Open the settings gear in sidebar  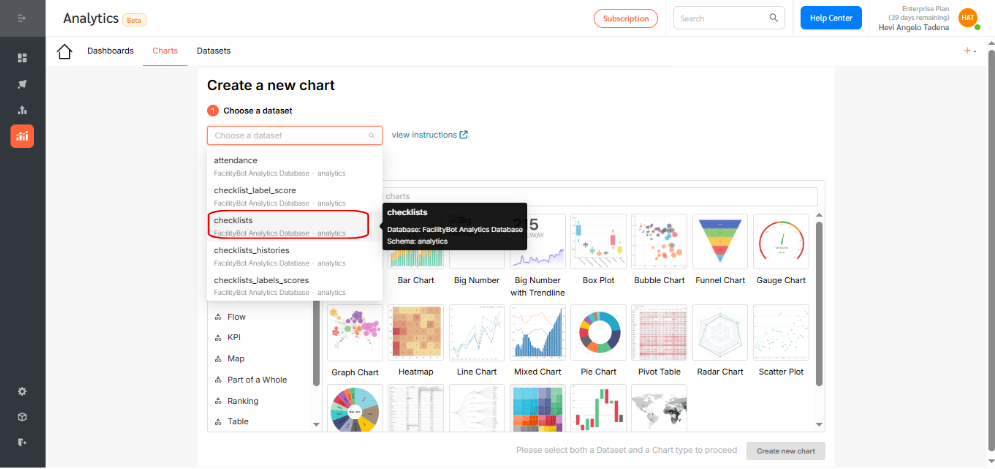pos(22,392)
